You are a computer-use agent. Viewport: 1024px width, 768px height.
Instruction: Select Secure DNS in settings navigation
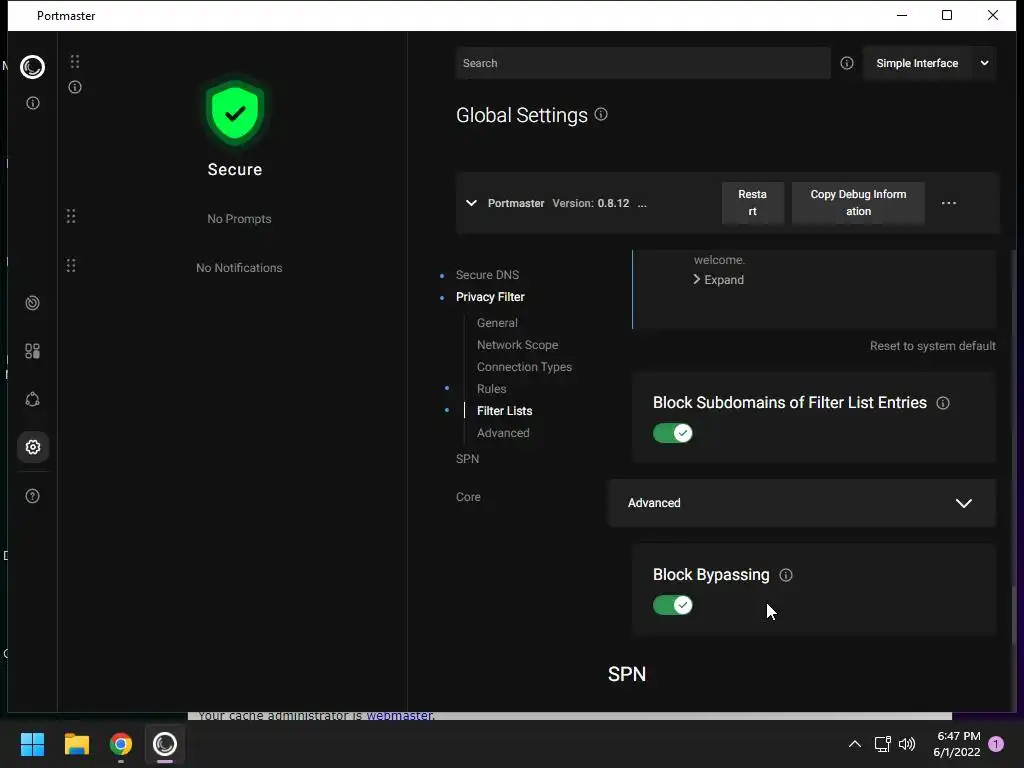[487, 275]
